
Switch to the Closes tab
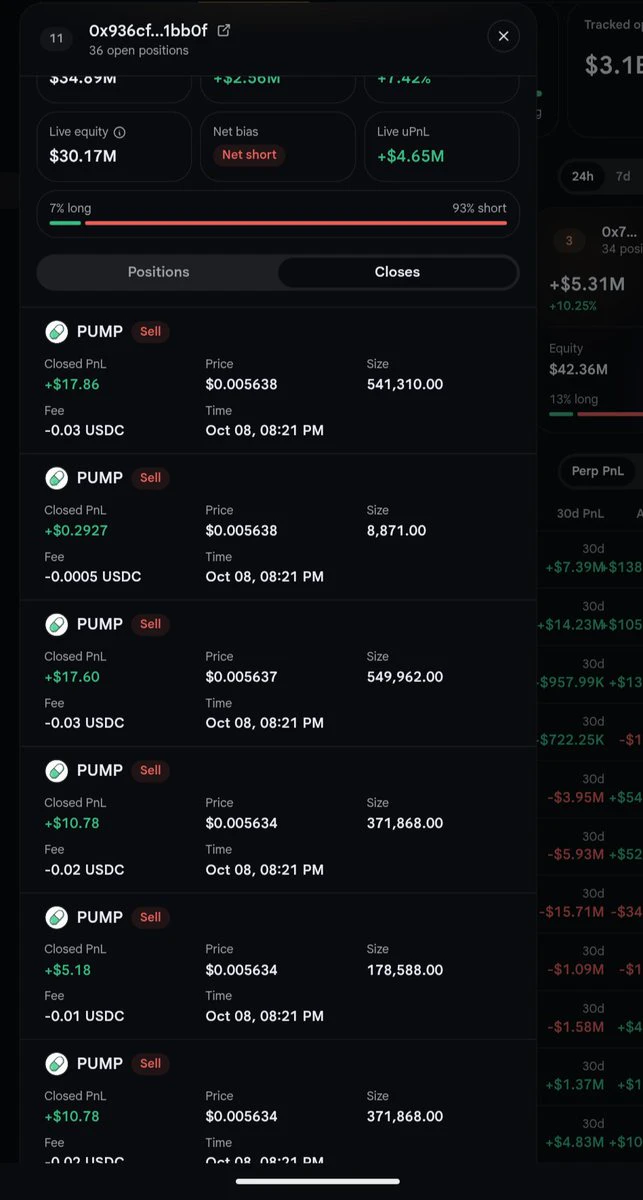(397, 272)
